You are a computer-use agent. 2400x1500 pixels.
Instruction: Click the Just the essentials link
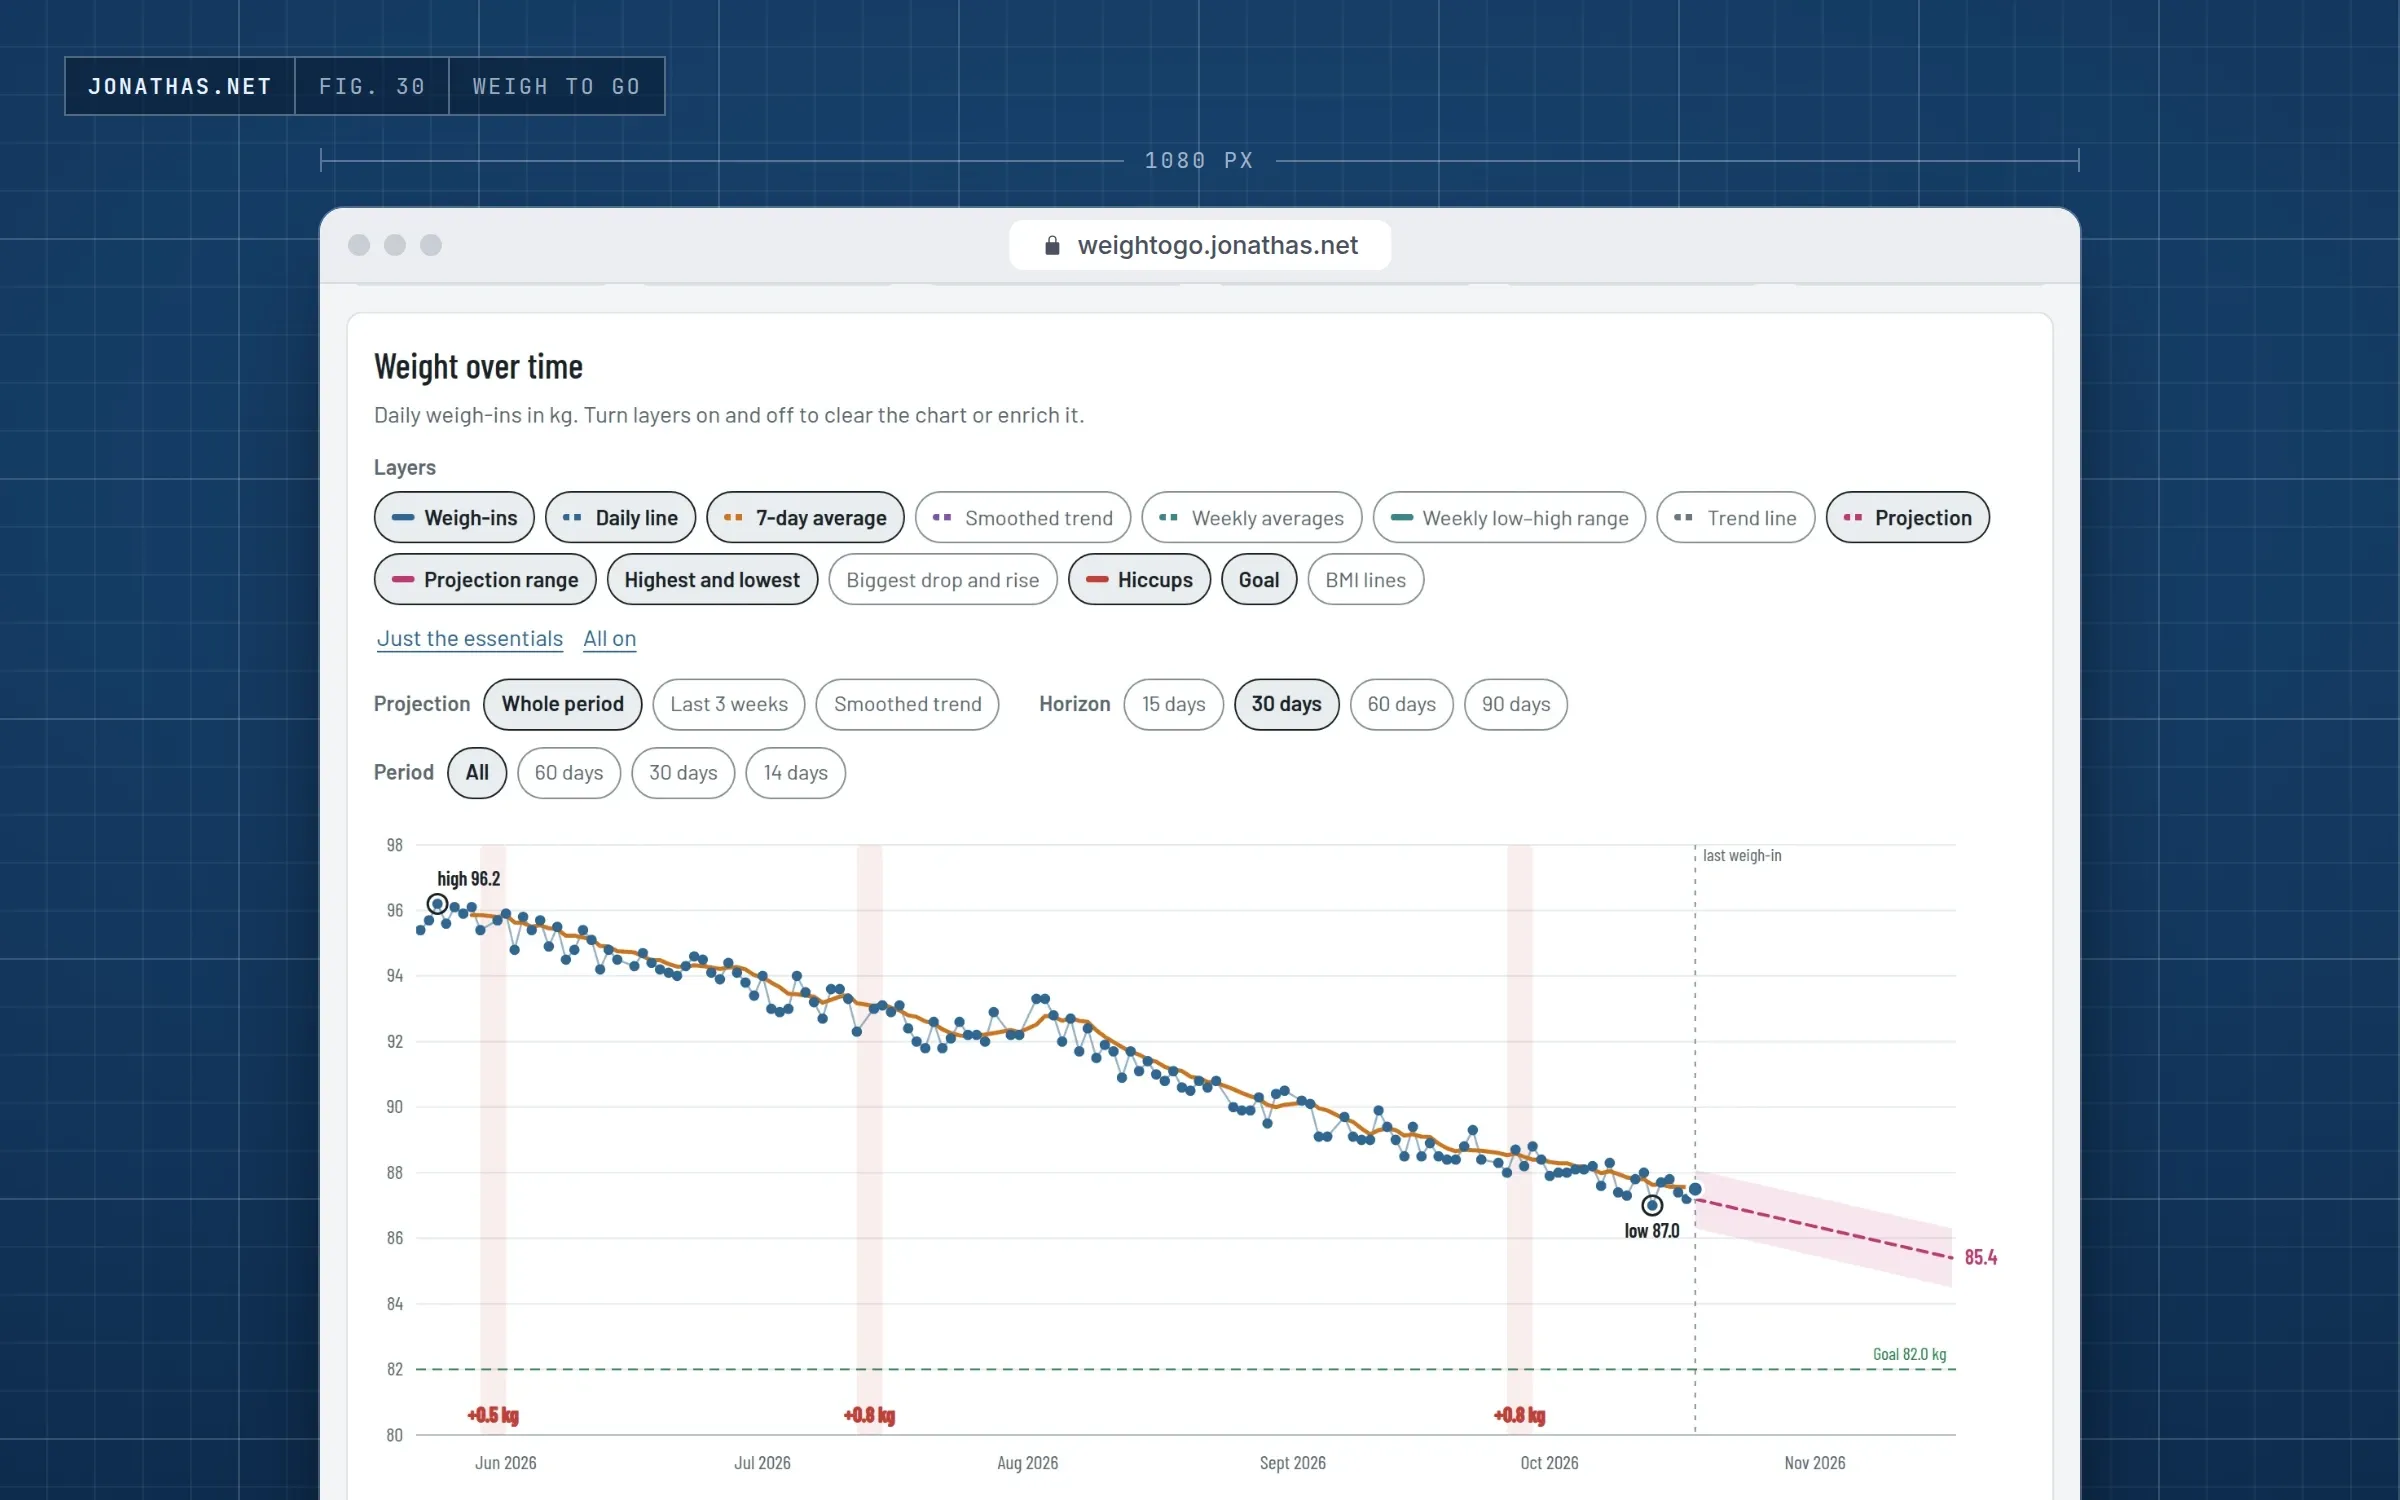(x=470, y=638)
